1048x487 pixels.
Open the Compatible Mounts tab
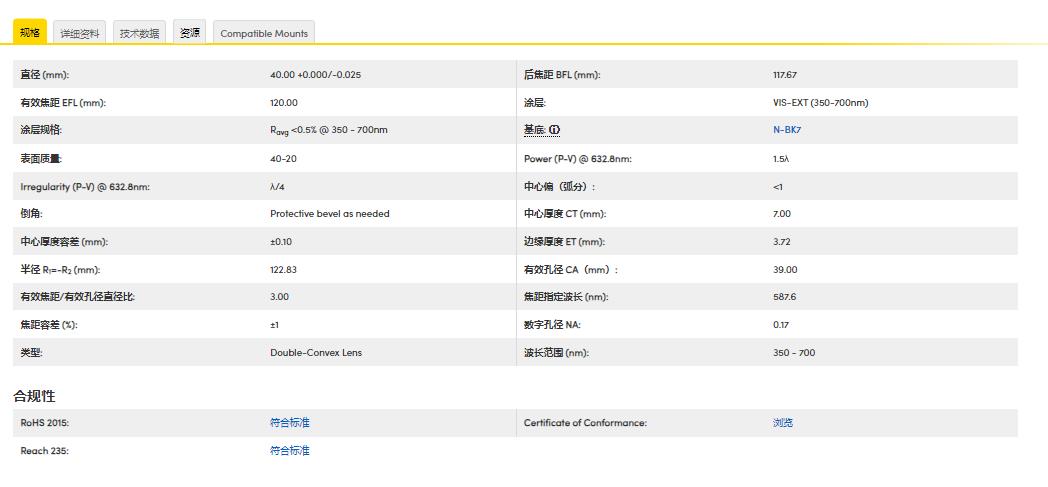[265, 33]
